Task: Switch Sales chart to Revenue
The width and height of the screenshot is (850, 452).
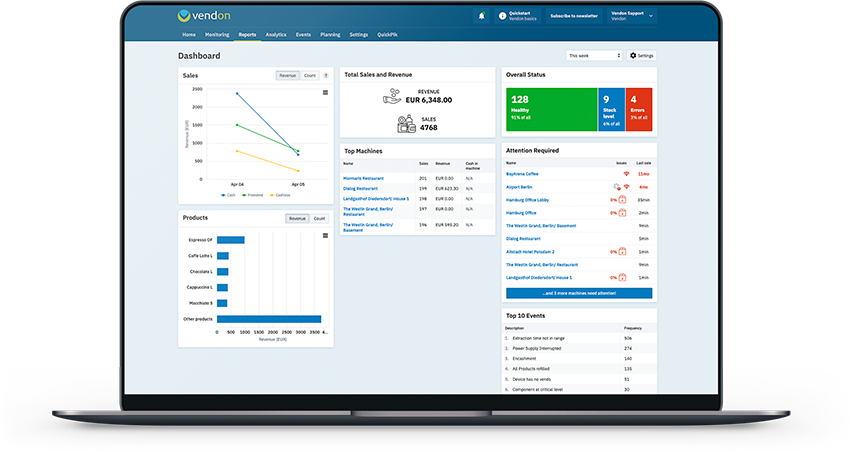Action: click(x=287, y=76)
